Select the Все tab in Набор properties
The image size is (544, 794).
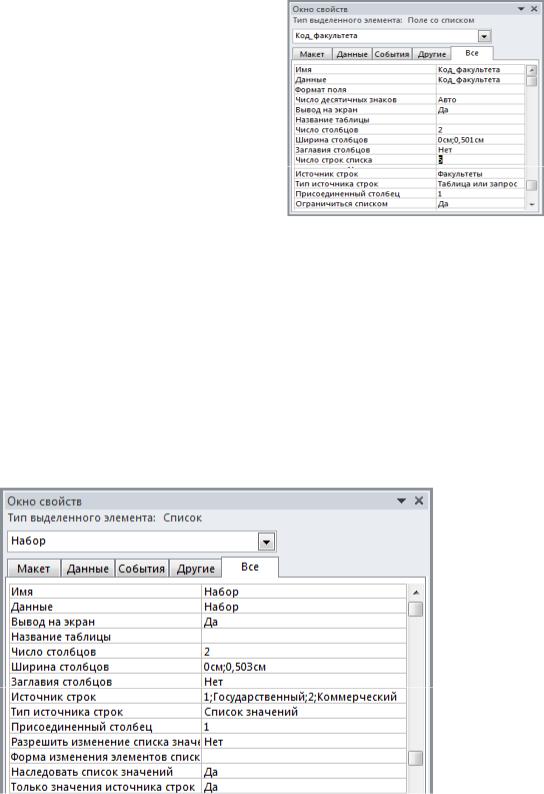[x=250, y=567]
